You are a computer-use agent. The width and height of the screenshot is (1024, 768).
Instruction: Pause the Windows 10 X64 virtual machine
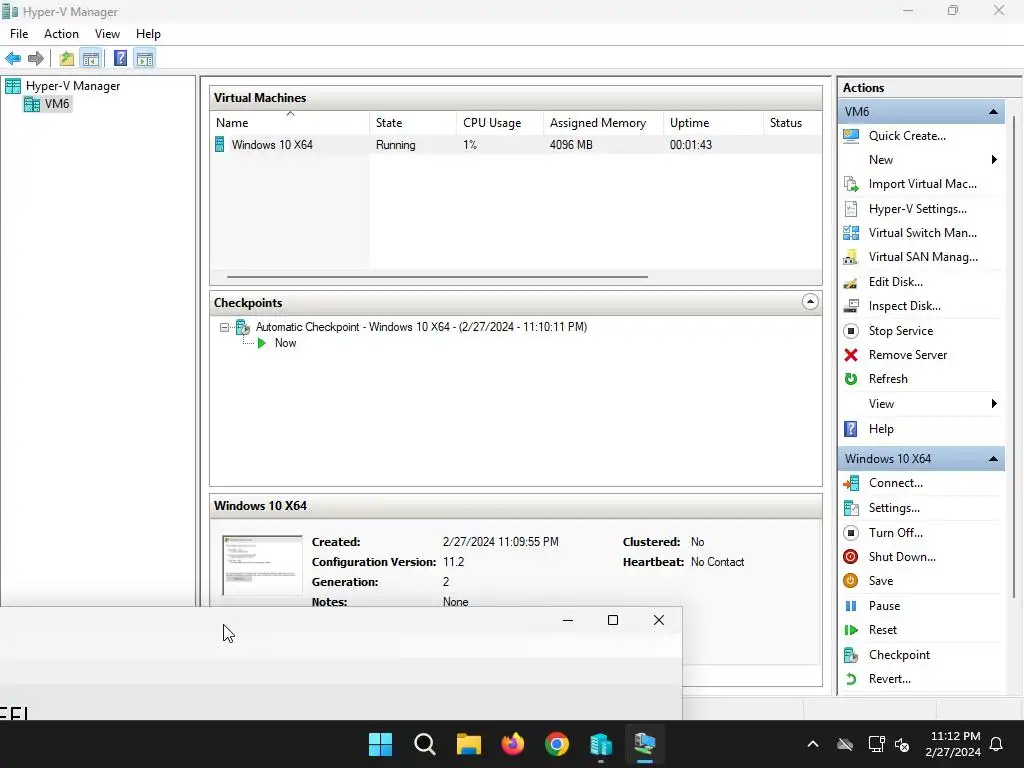(x=884, y=606)
